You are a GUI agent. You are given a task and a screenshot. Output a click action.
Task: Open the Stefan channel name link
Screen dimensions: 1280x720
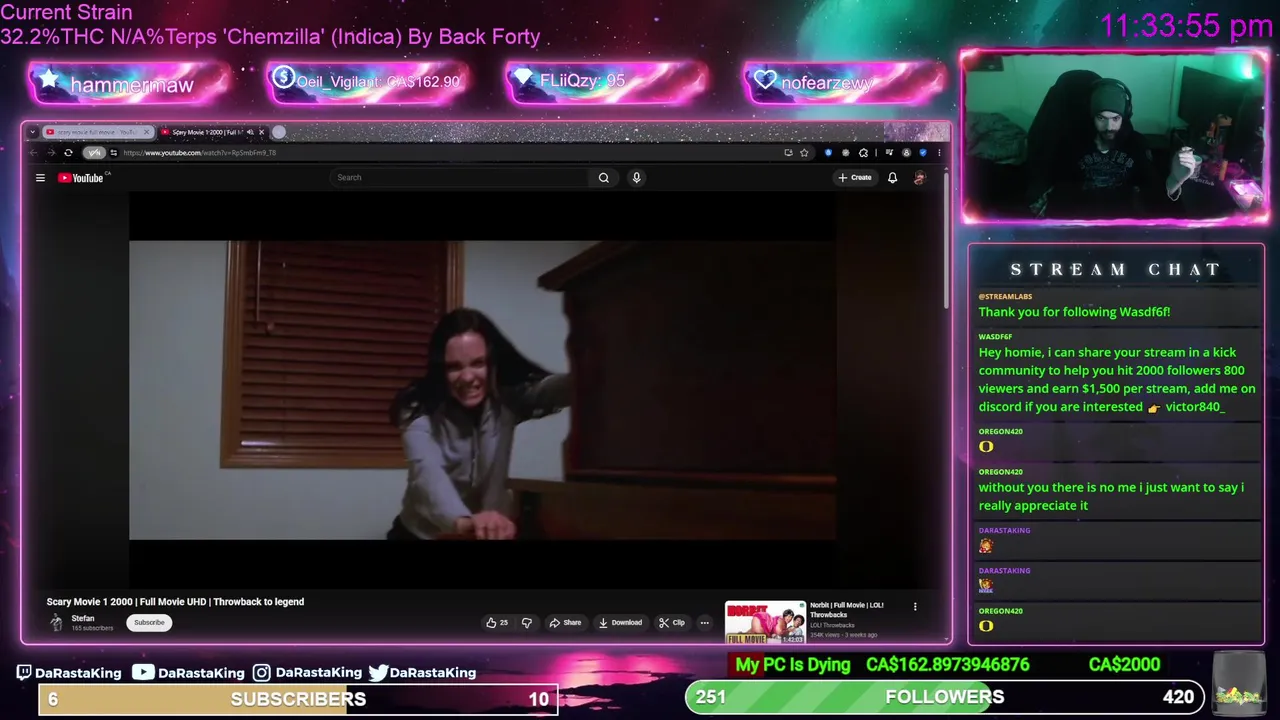[x=83, y=618]
